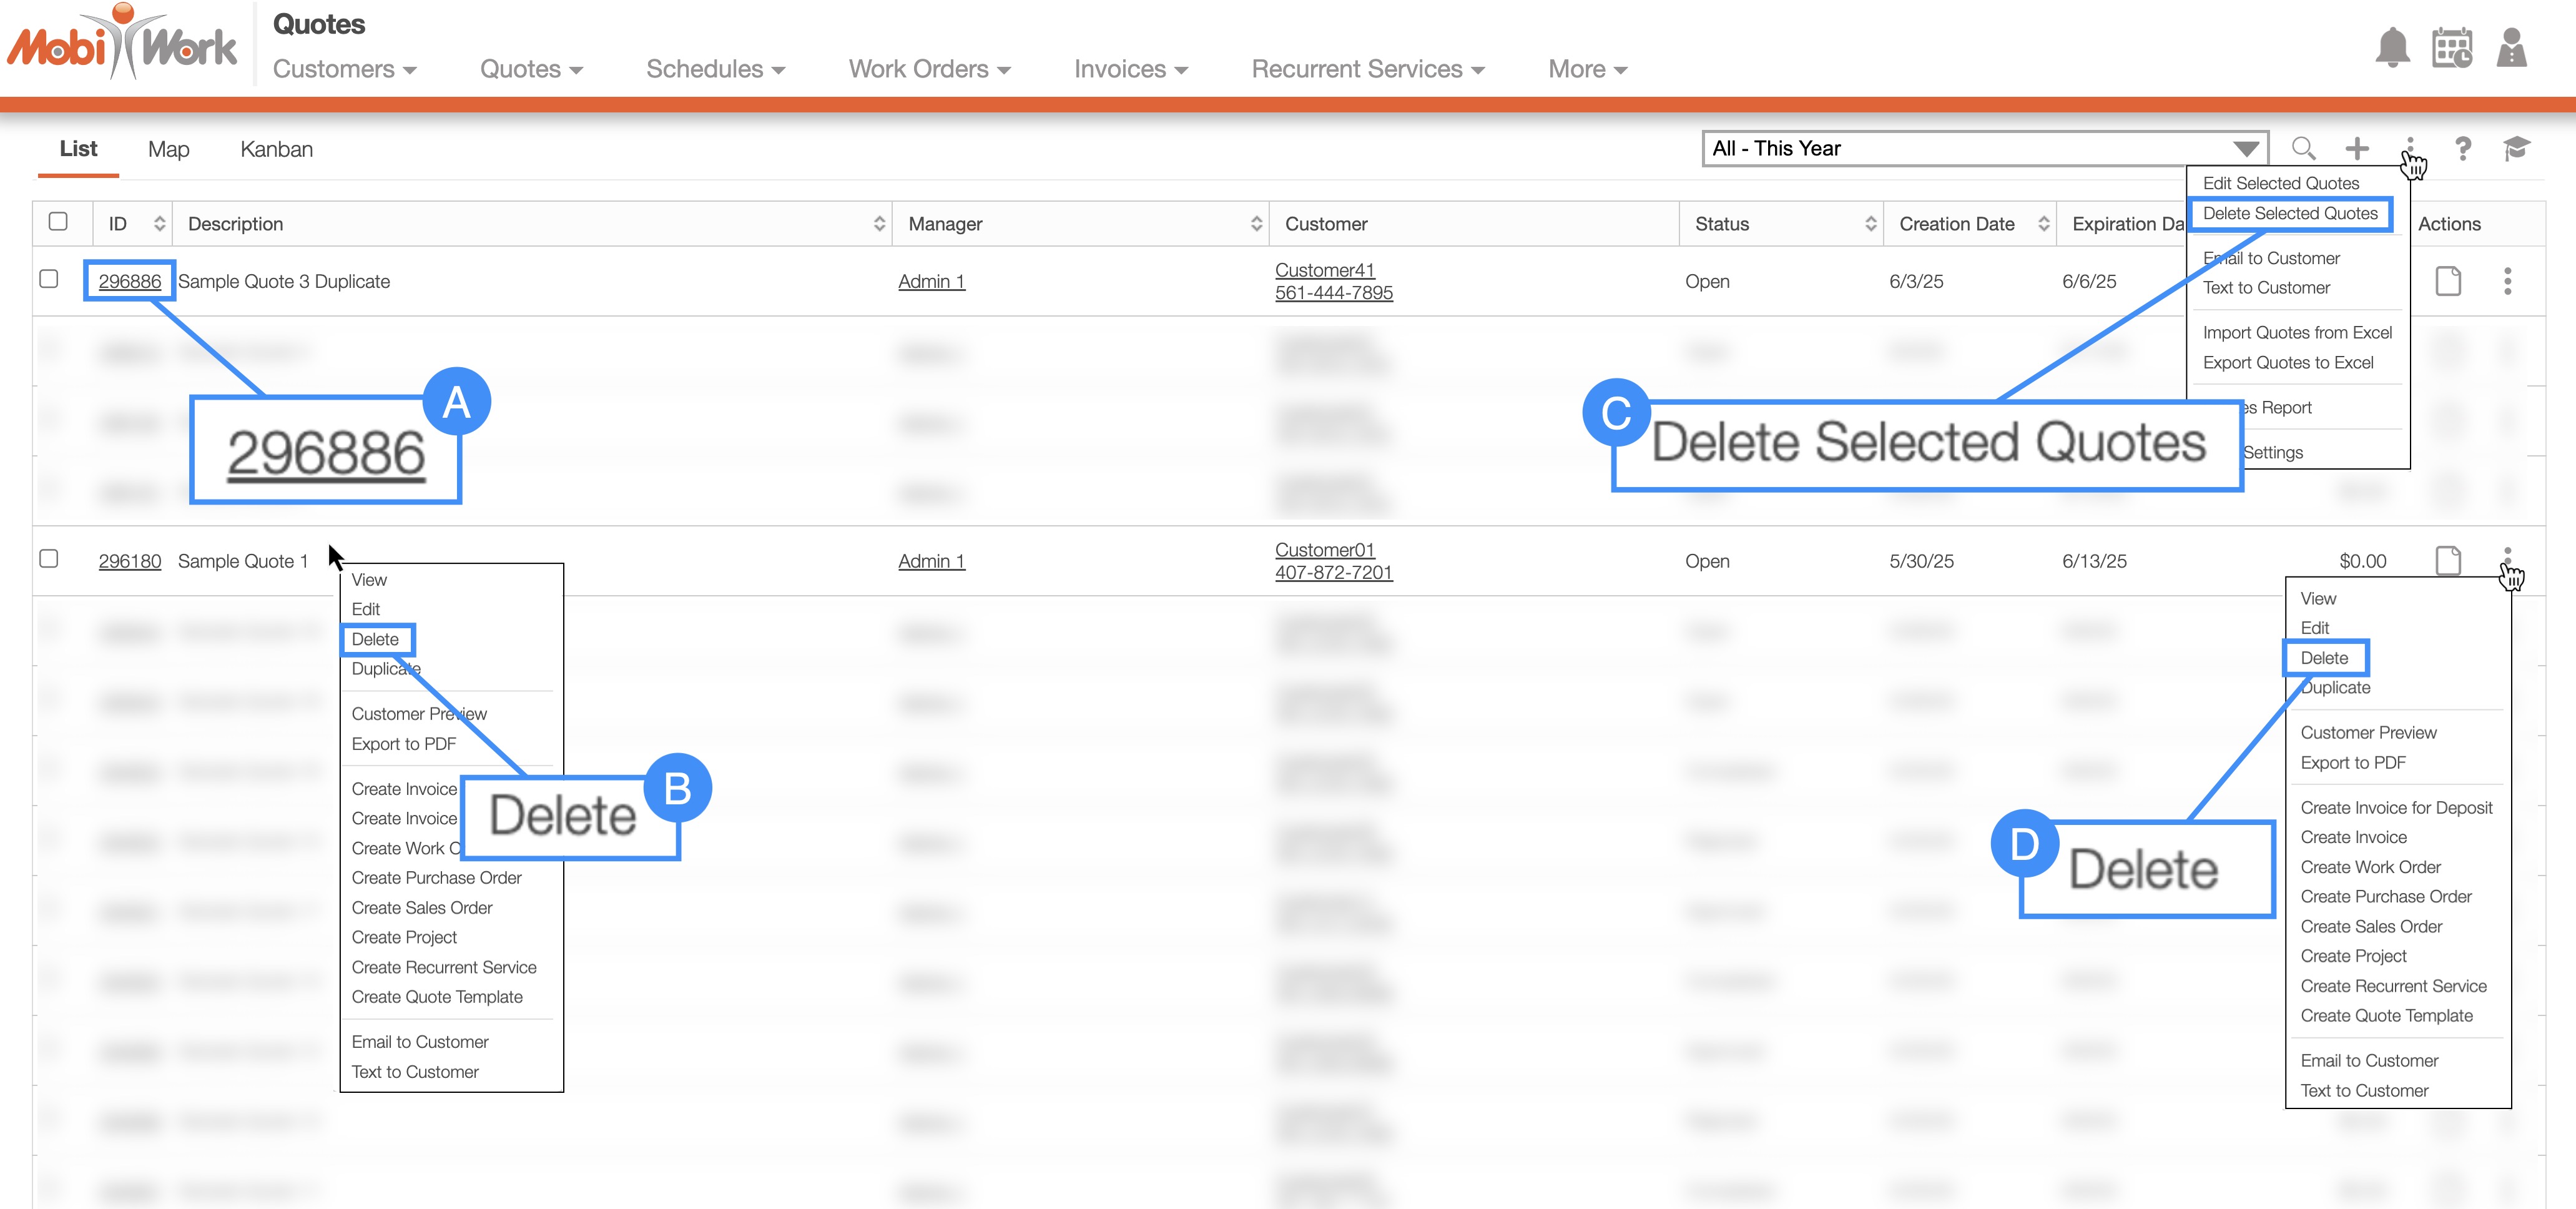This screenshot has height=1209, width=2576.
Task: Open the graduation cap tutorial icon
Action: pyautogui.click(x=2516, y=148)
